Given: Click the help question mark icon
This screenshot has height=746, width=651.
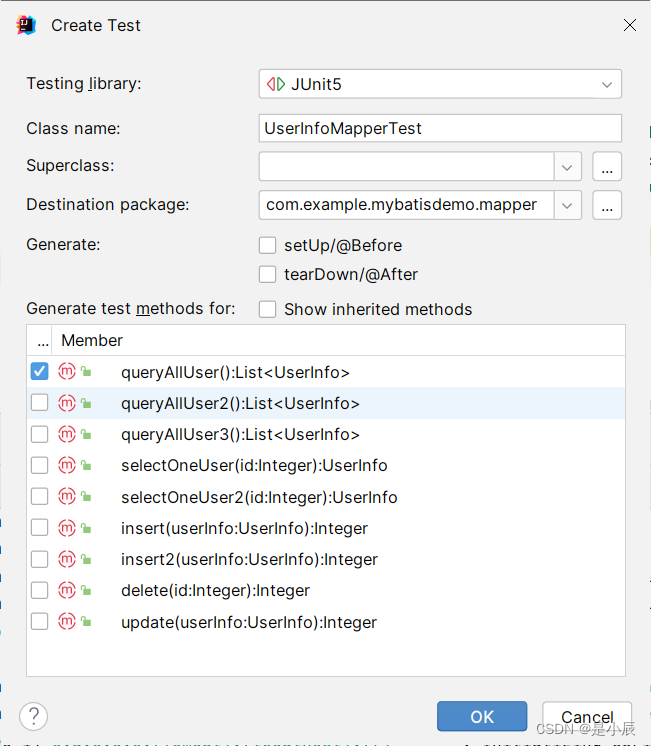Looking at the screenshot, I should tap(33, 716).
